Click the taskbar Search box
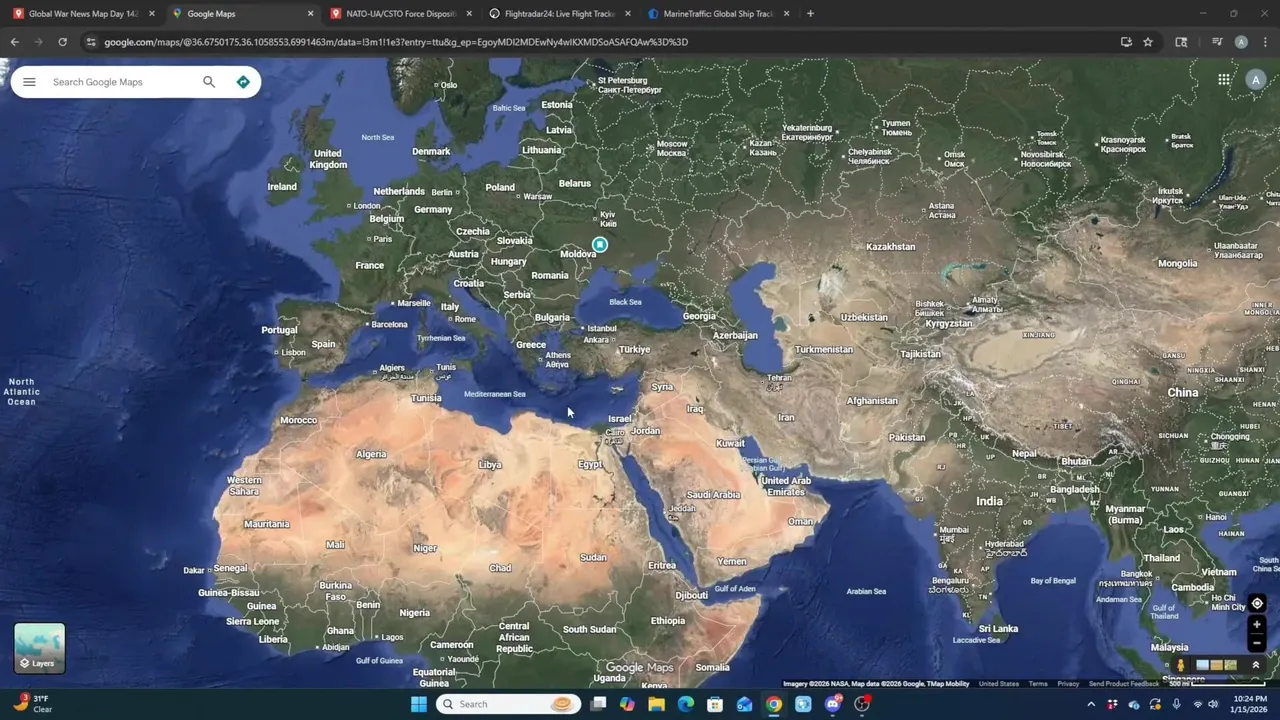 509,704
